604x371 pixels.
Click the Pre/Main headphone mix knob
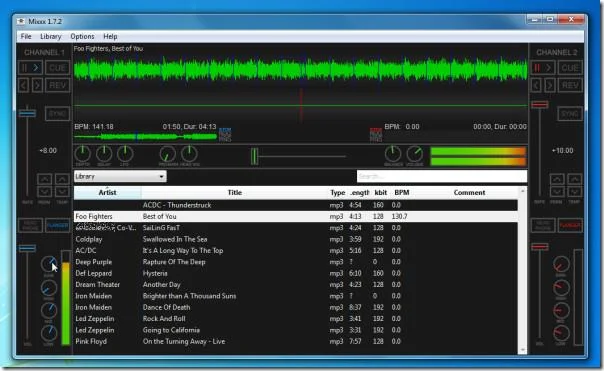coord(168,154)
